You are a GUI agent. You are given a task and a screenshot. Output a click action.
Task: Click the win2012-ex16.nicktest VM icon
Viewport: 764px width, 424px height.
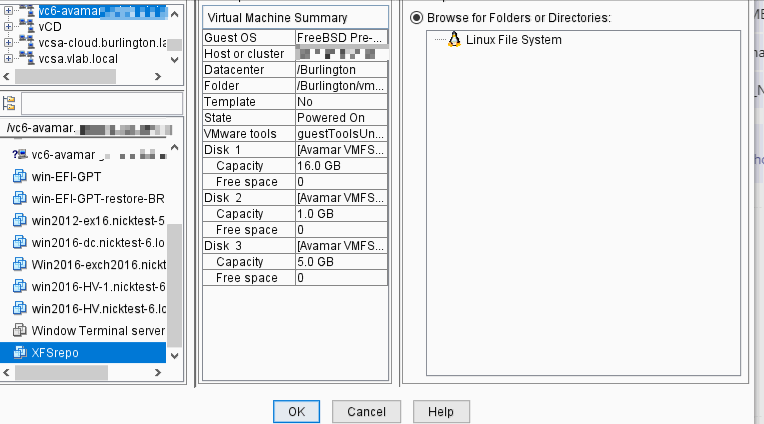(19, 220)
